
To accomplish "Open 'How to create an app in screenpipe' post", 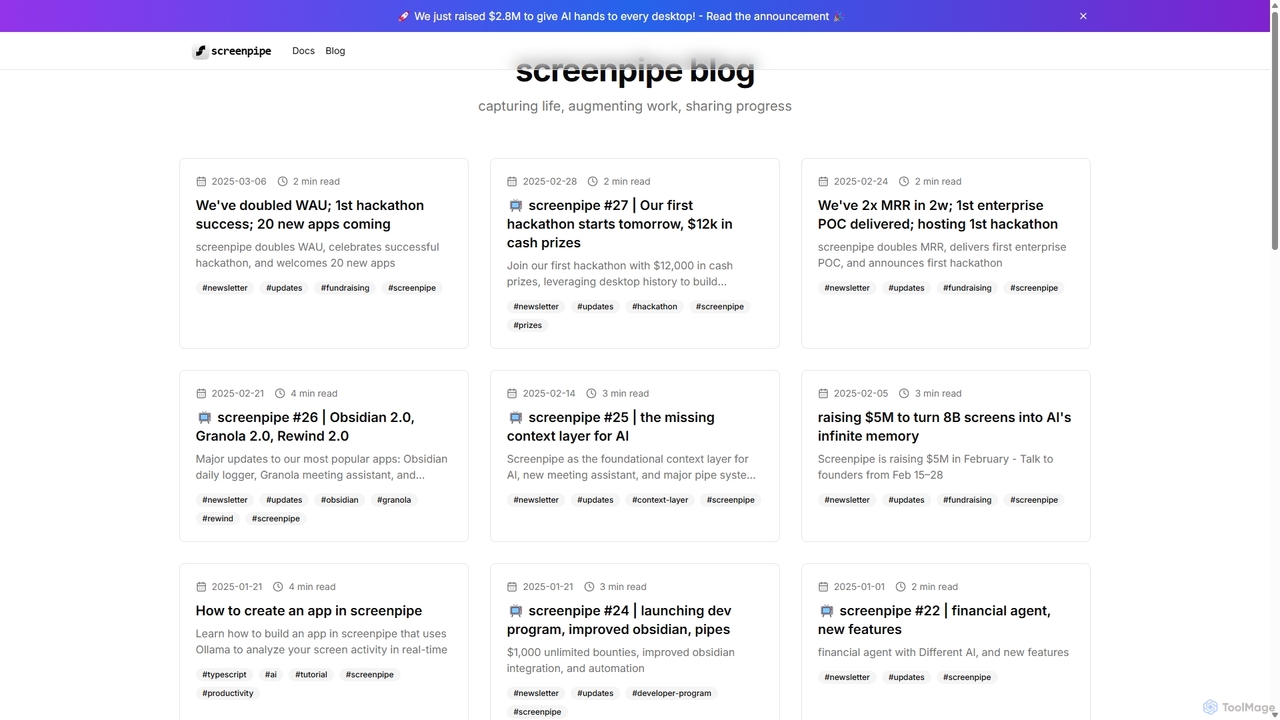I will 309,611.
